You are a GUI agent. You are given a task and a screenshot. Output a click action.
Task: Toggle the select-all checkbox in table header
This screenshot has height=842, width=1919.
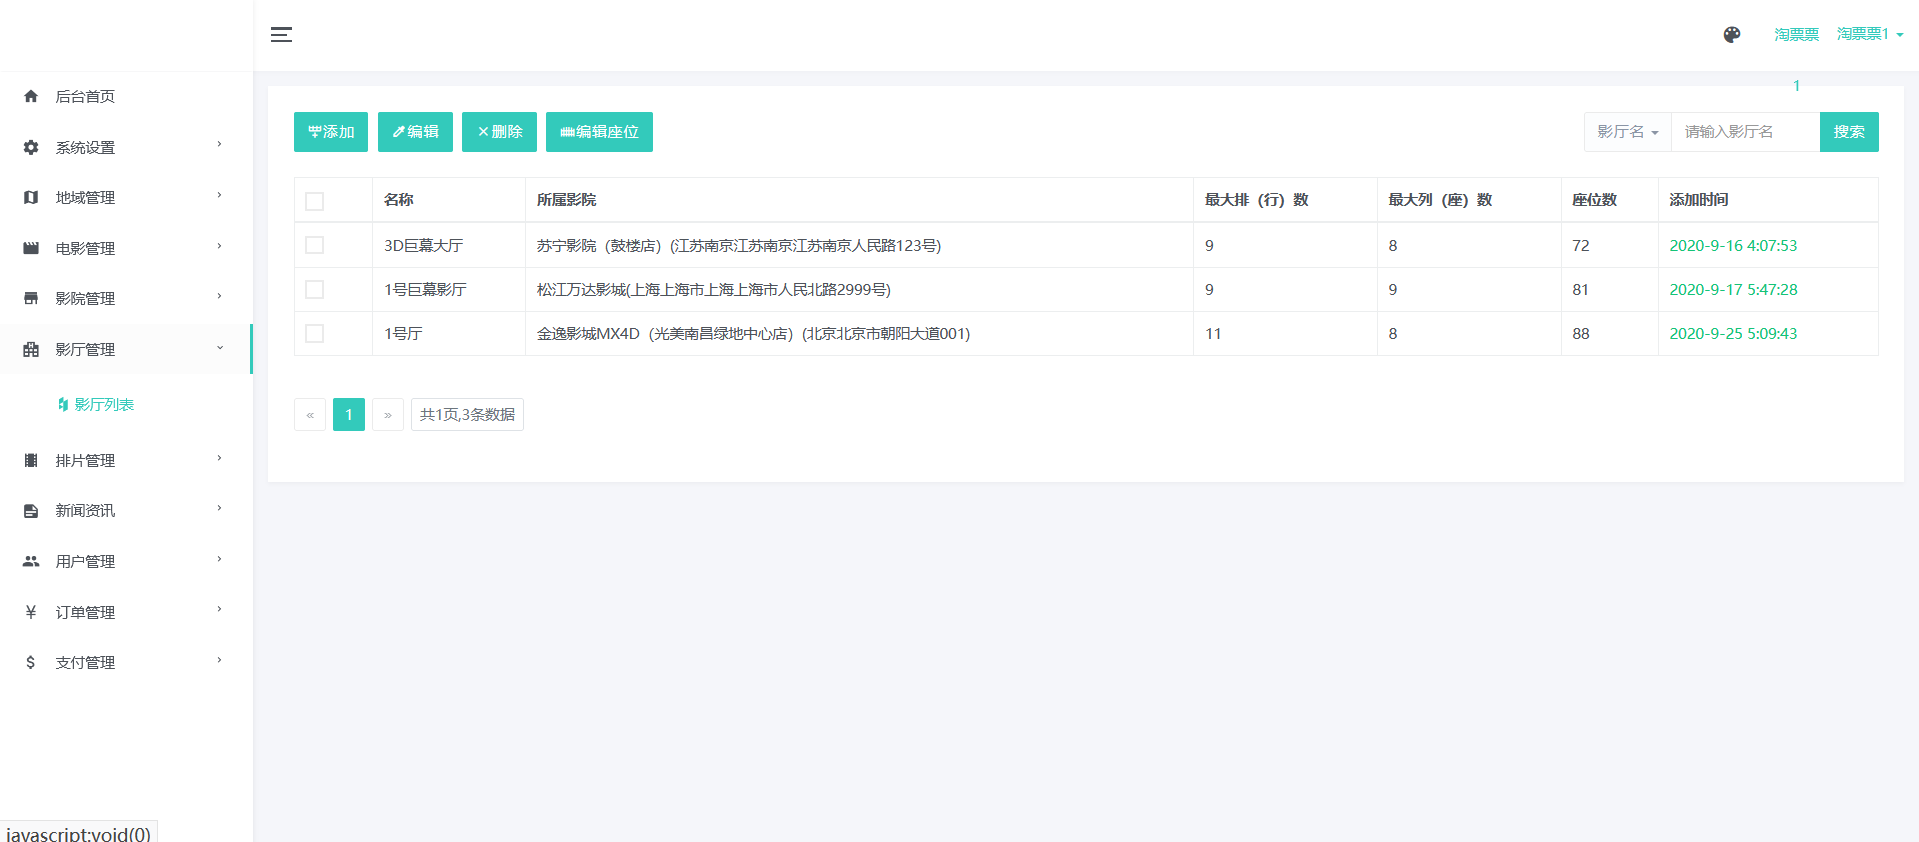pyautogui.click(x=315, y=201)
